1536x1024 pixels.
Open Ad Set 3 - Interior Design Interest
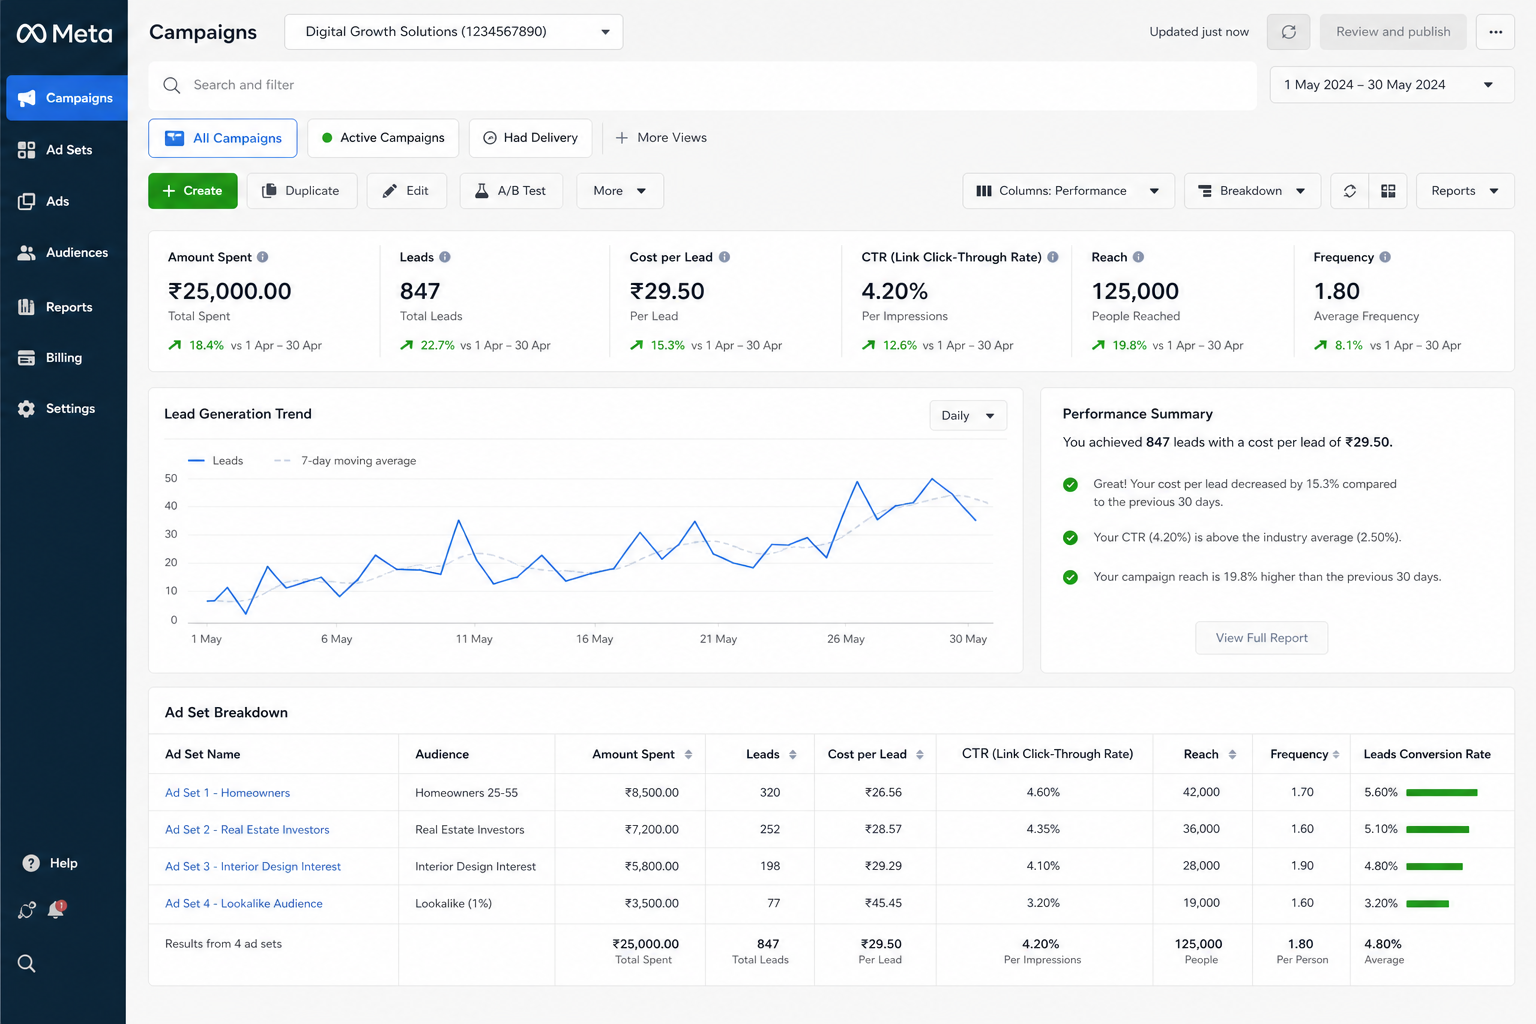click(253, 867)
